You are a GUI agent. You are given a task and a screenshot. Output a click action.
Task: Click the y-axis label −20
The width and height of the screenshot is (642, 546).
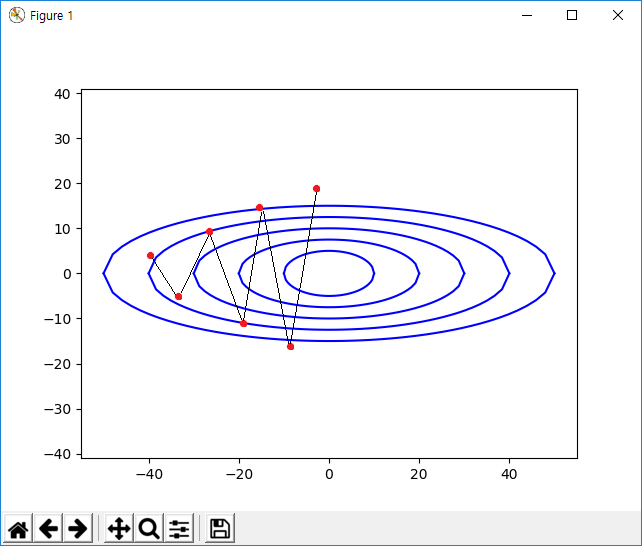58,364
